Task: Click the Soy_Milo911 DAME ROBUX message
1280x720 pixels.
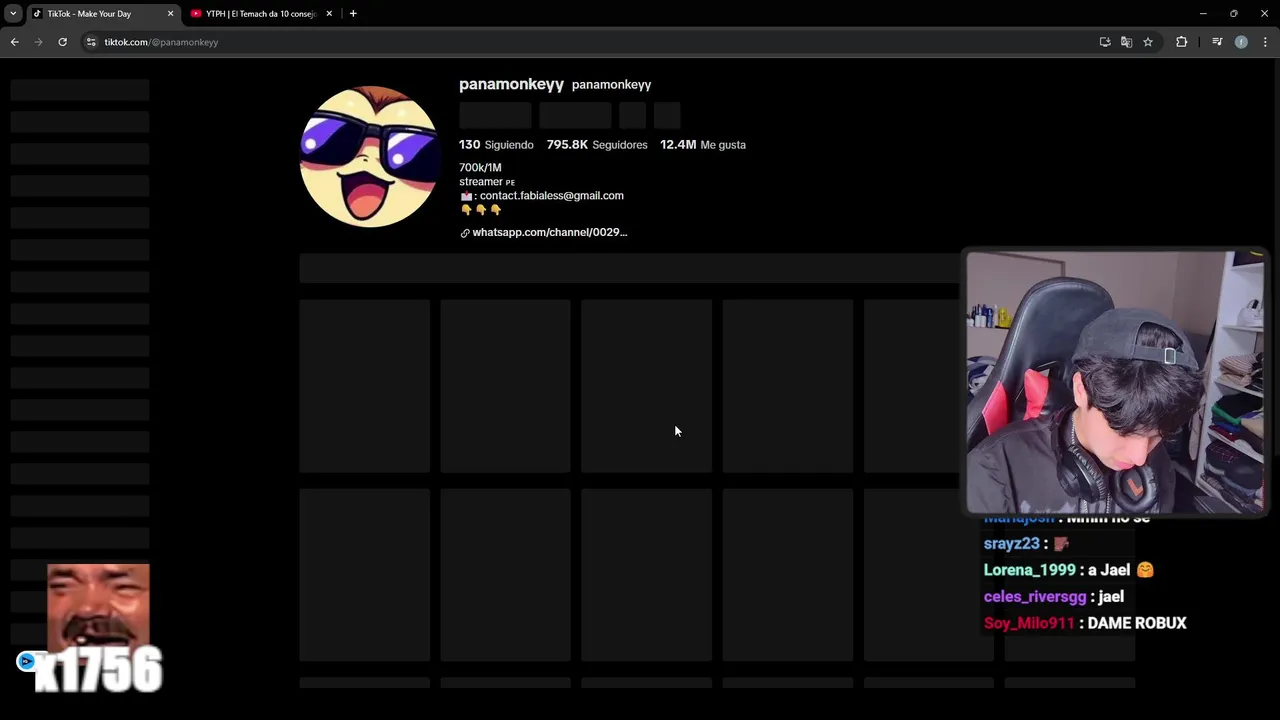Action: tap(1085, 623)
